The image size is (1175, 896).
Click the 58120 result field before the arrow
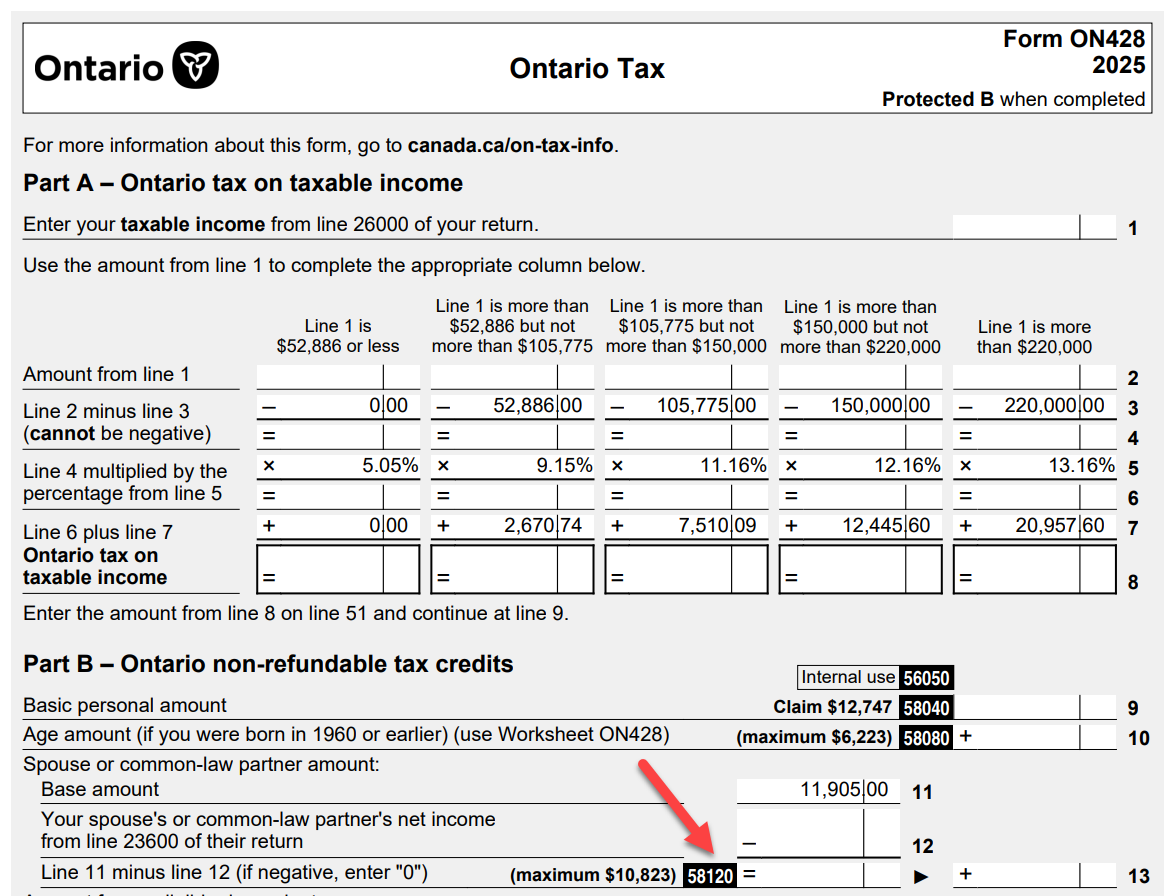[x=818, y=875]
